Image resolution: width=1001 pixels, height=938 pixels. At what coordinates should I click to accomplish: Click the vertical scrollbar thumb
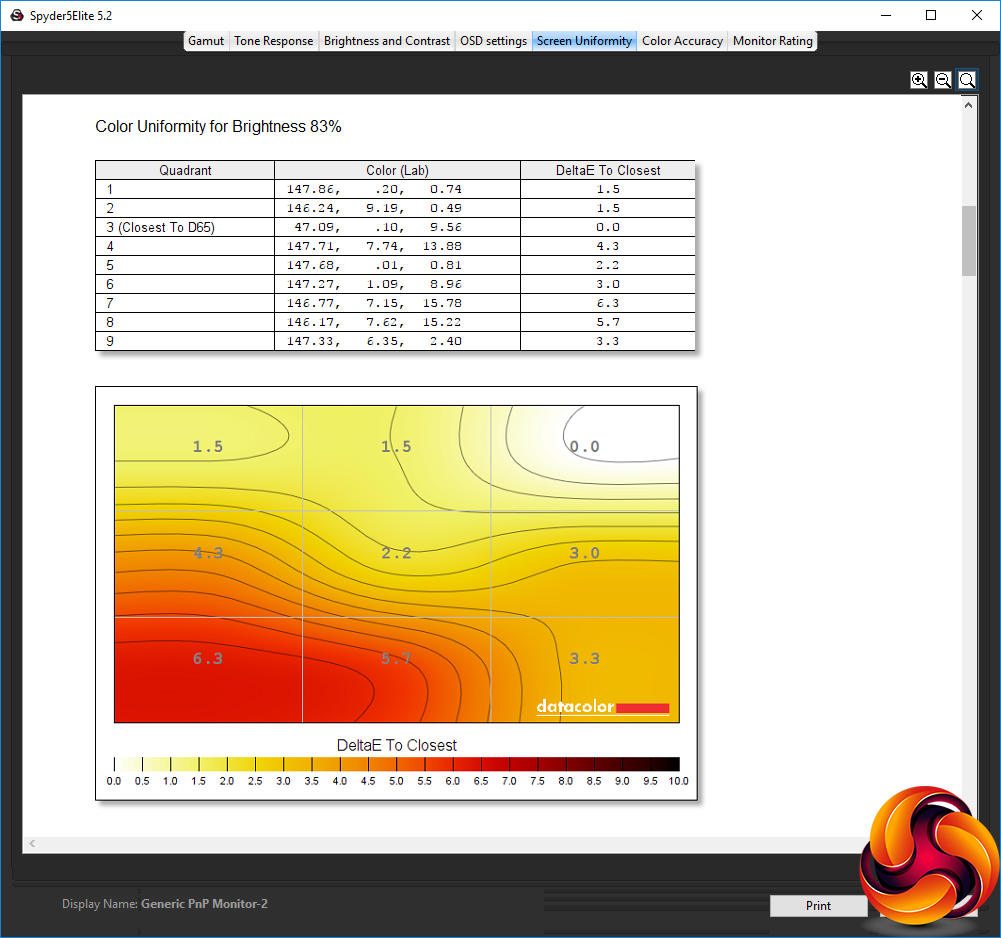coord(968,241)
